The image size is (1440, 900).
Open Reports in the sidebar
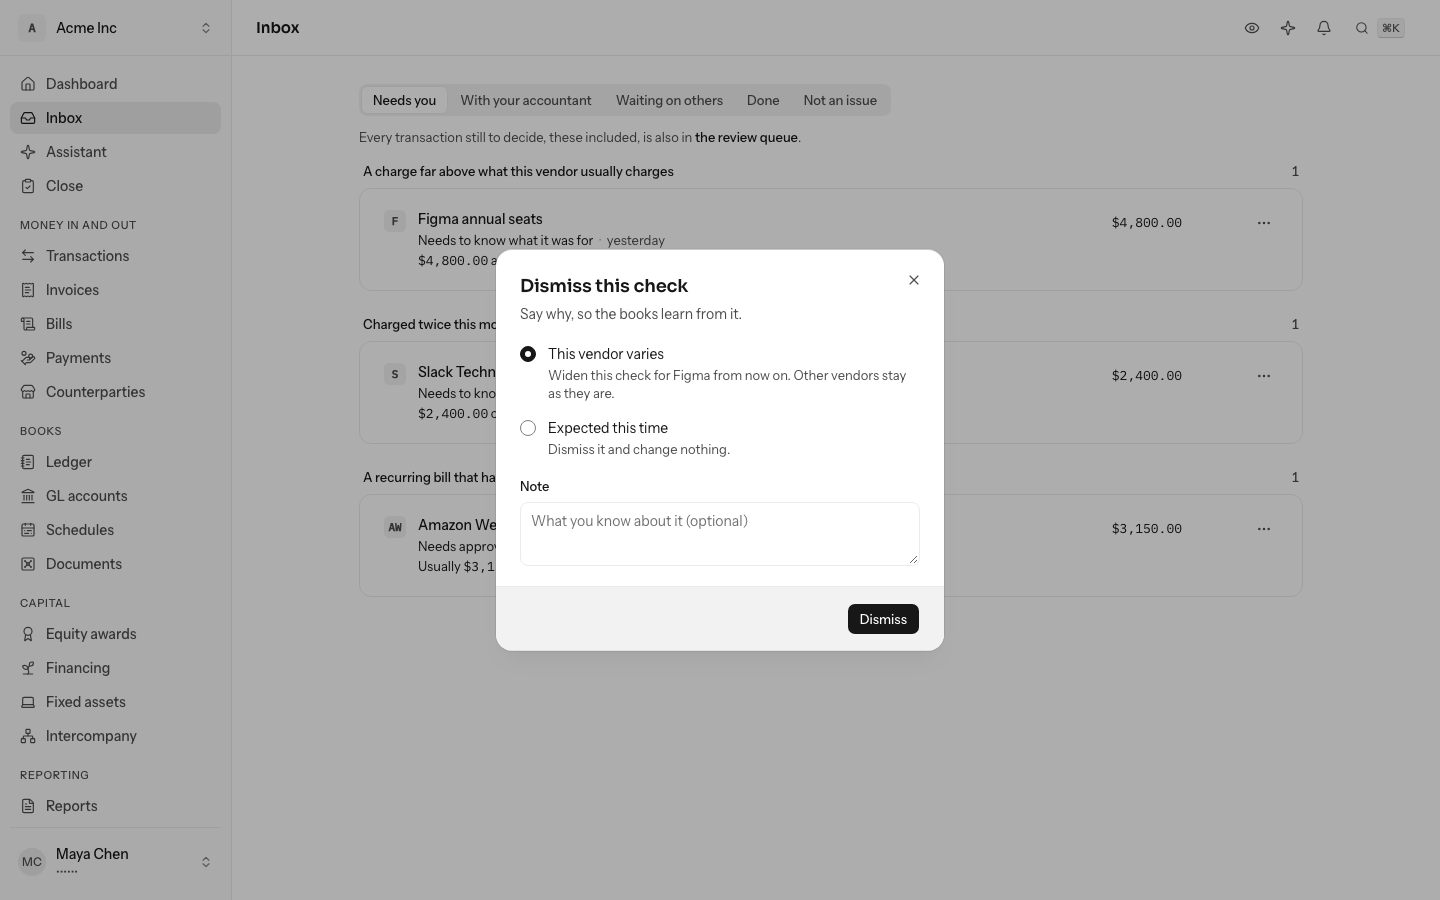[116, 806]
